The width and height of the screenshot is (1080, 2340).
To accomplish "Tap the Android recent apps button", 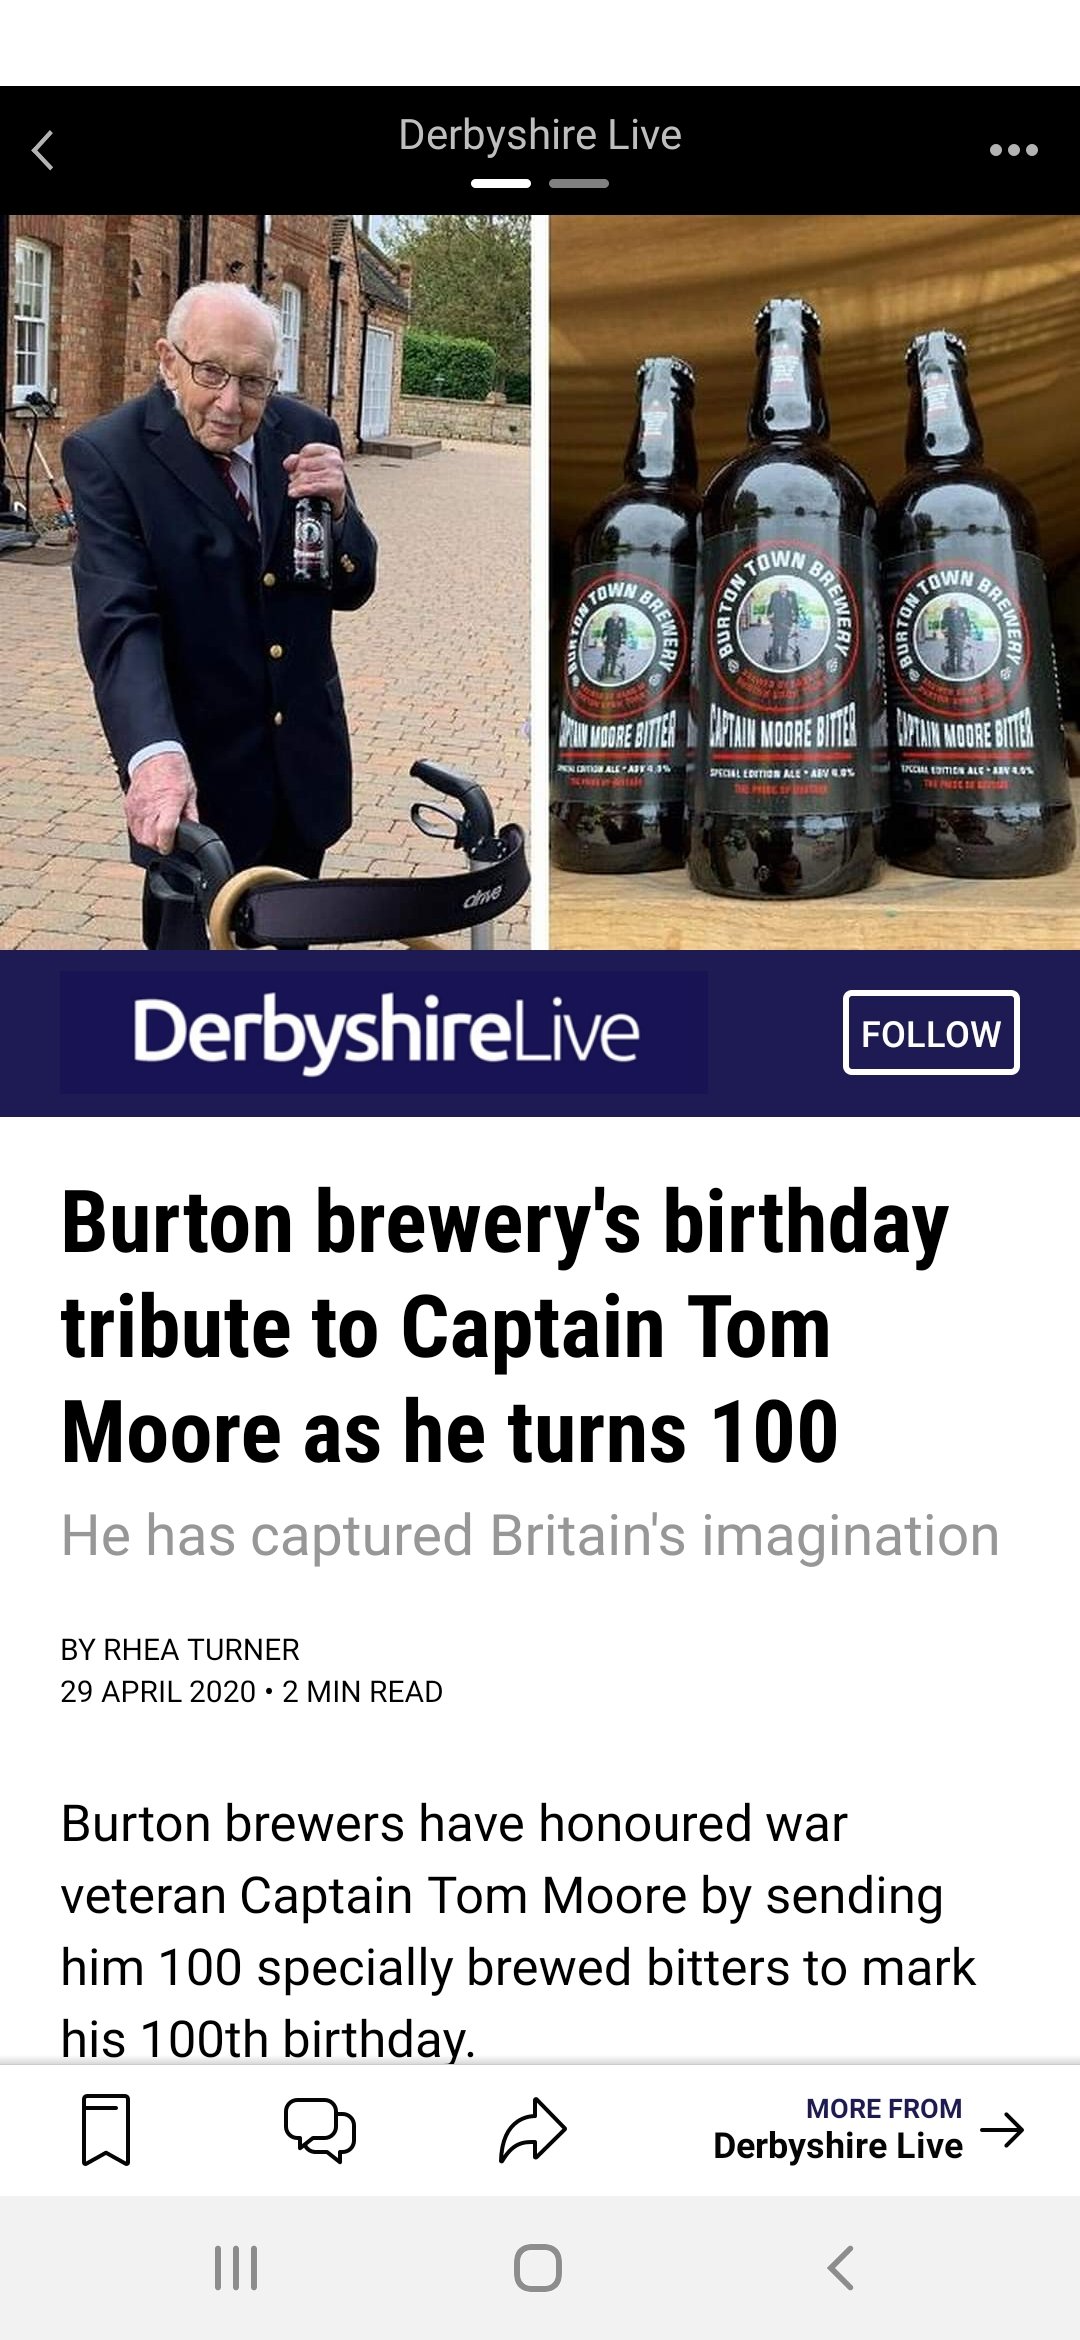I will pos(237,2268).
